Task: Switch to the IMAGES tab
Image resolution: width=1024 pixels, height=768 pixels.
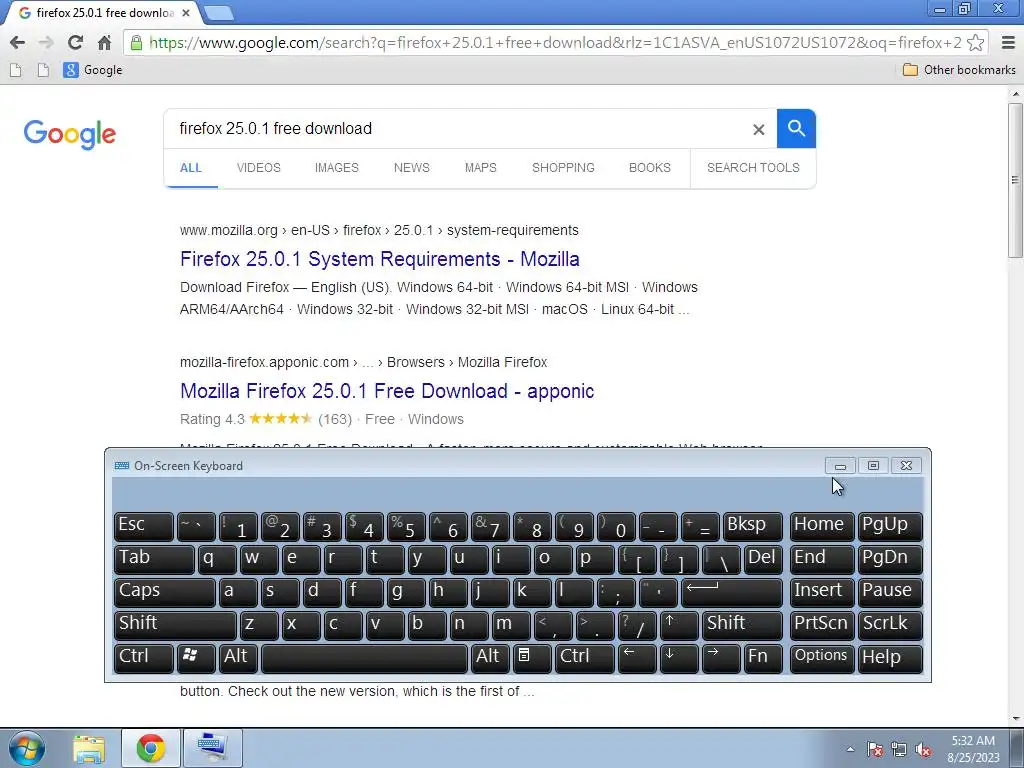Action: tap(336, 168)
